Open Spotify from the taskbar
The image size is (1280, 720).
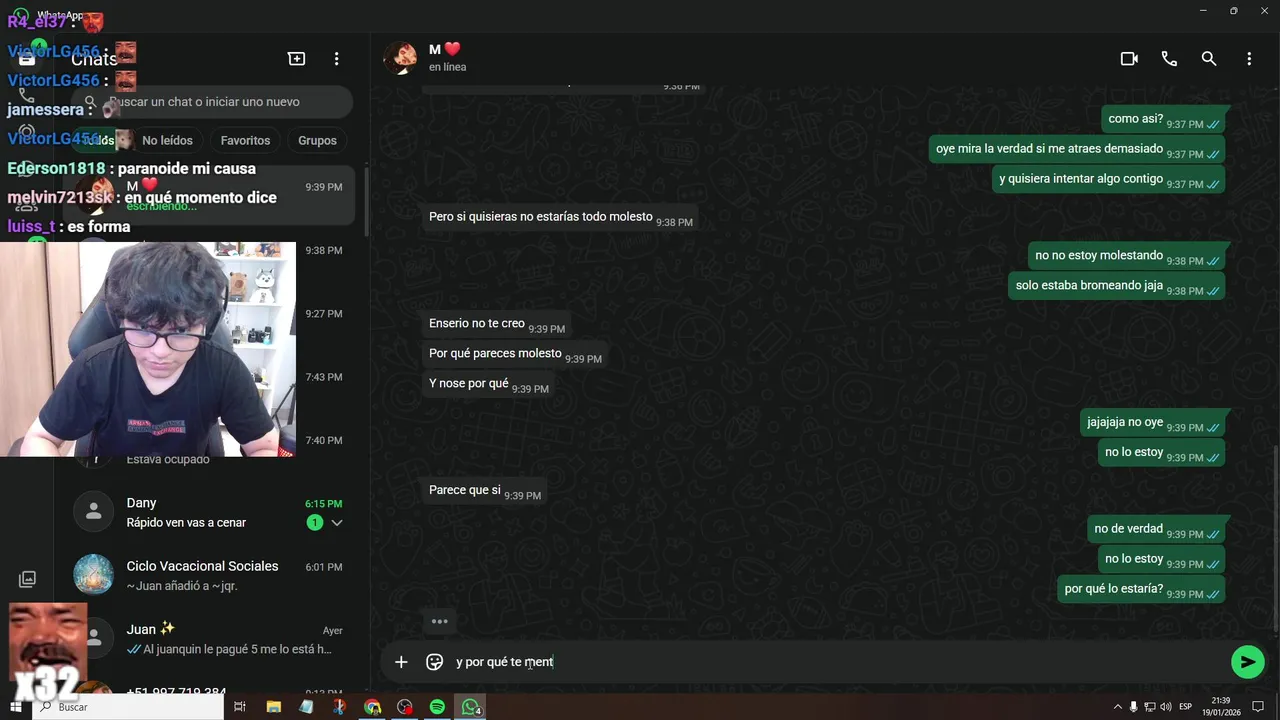click(437, 707)
